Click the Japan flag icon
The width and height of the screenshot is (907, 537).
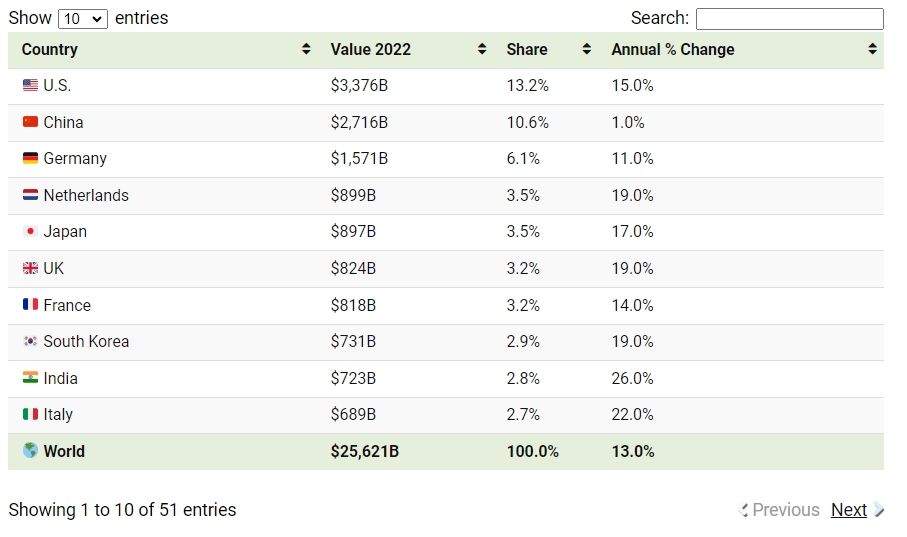click(30, 231)
